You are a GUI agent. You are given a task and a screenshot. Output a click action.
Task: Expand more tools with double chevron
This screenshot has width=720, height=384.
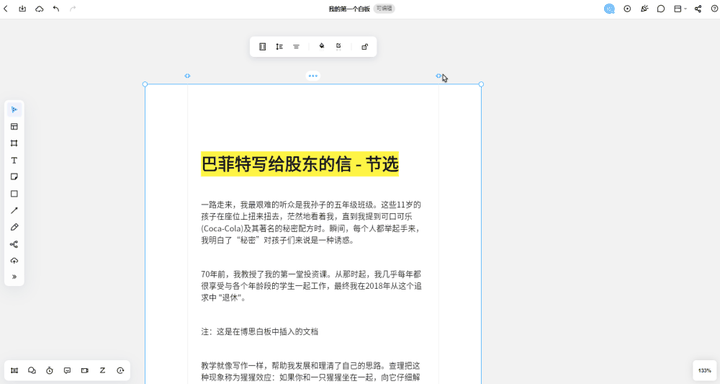coord(14,277)
